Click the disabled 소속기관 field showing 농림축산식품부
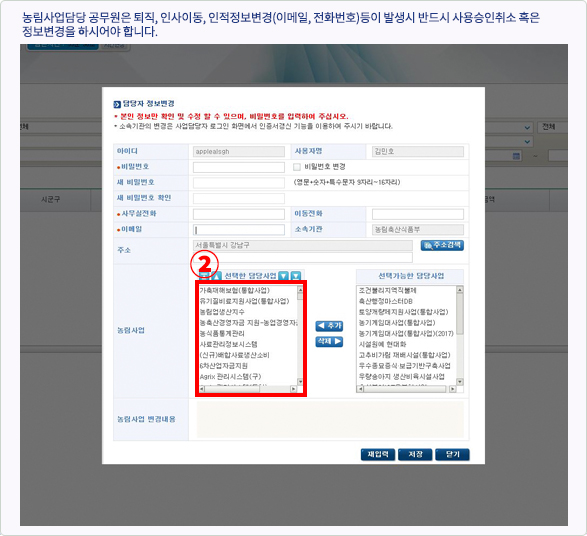The height and width of the screenshot is (536, 587). click(418, 230)
